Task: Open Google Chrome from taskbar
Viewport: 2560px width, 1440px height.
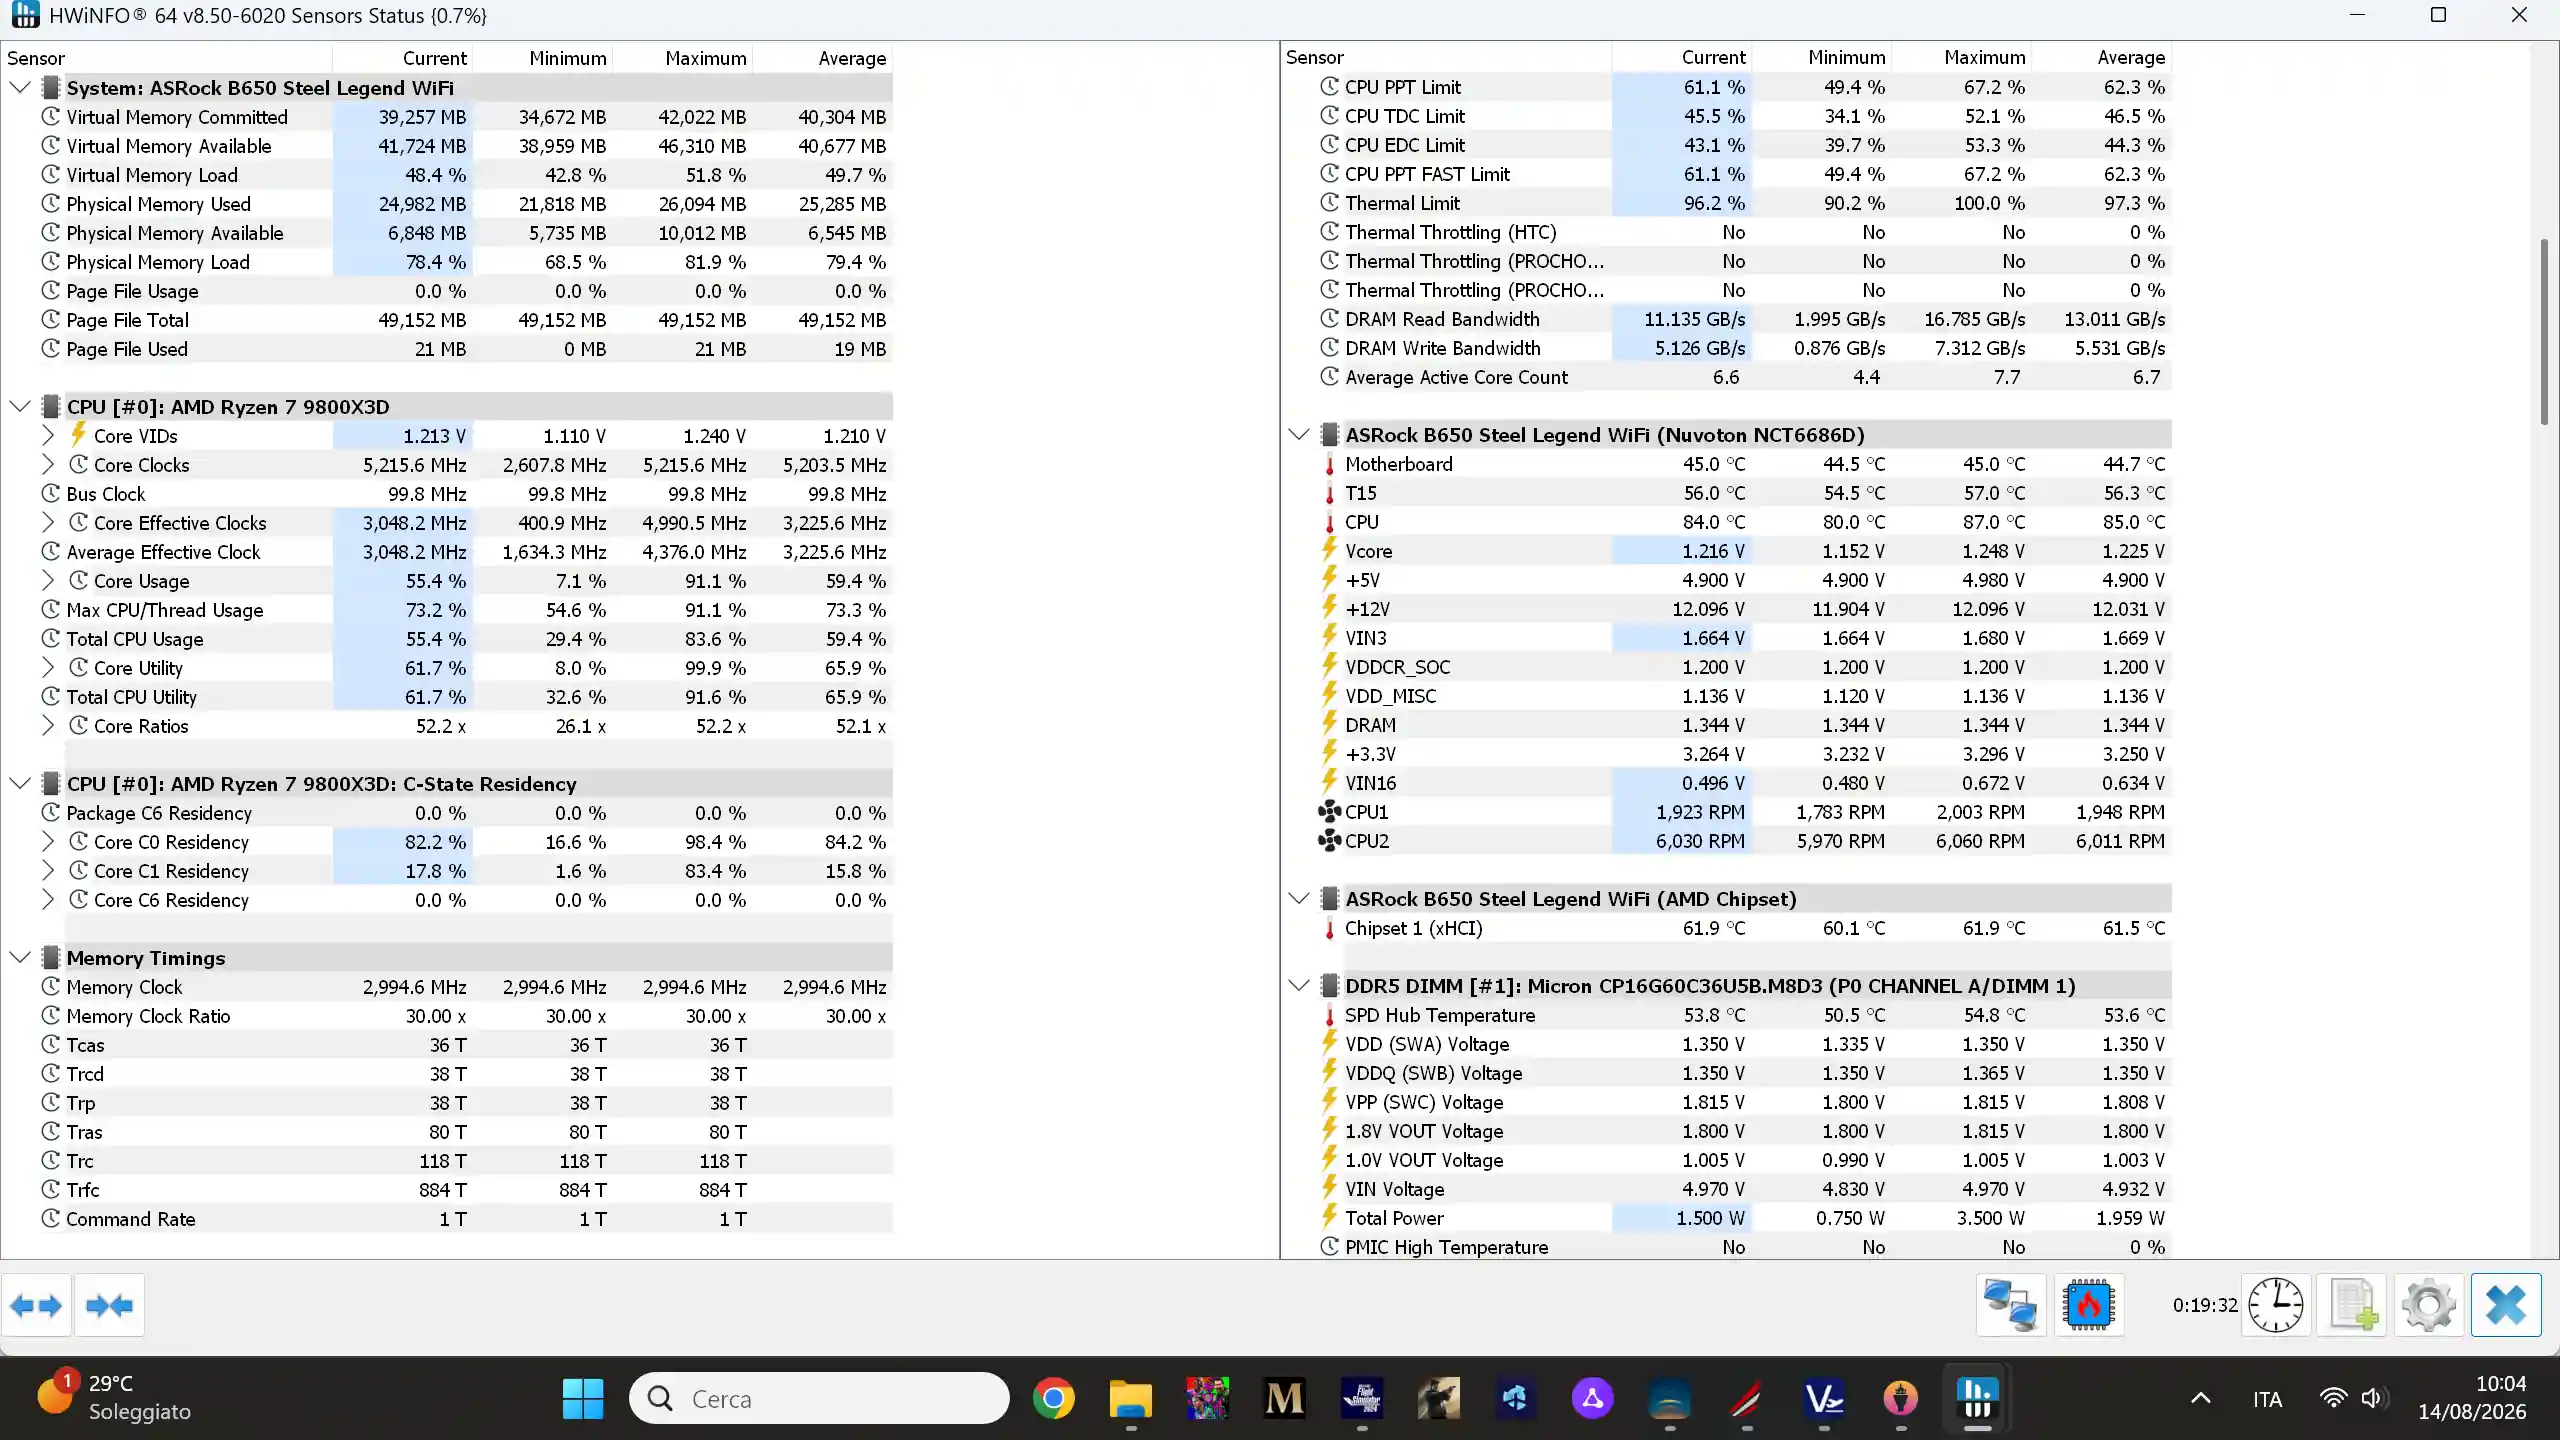Action: [x=1053, y=1398]
